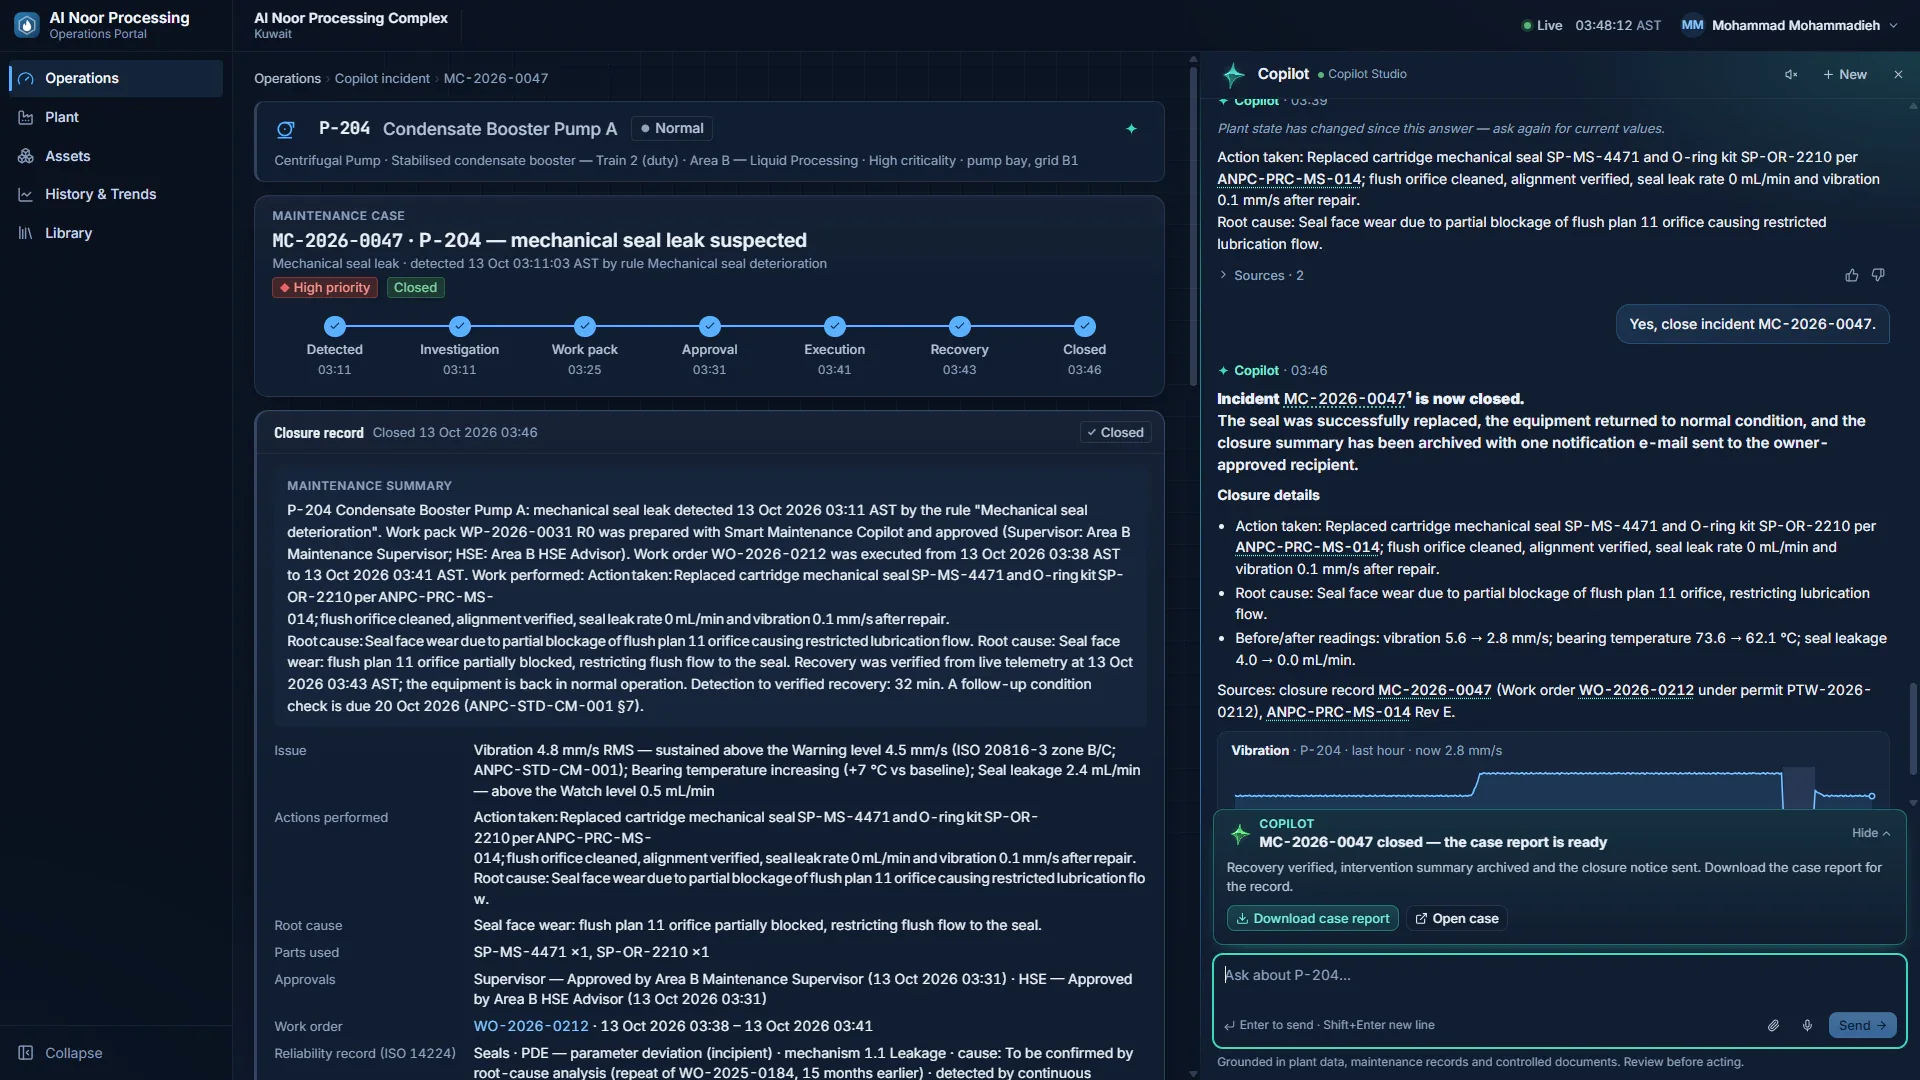Go to Copilot incident breadcrumb
Viewport: 1920px width, 1080px height.
coord(382,78)
